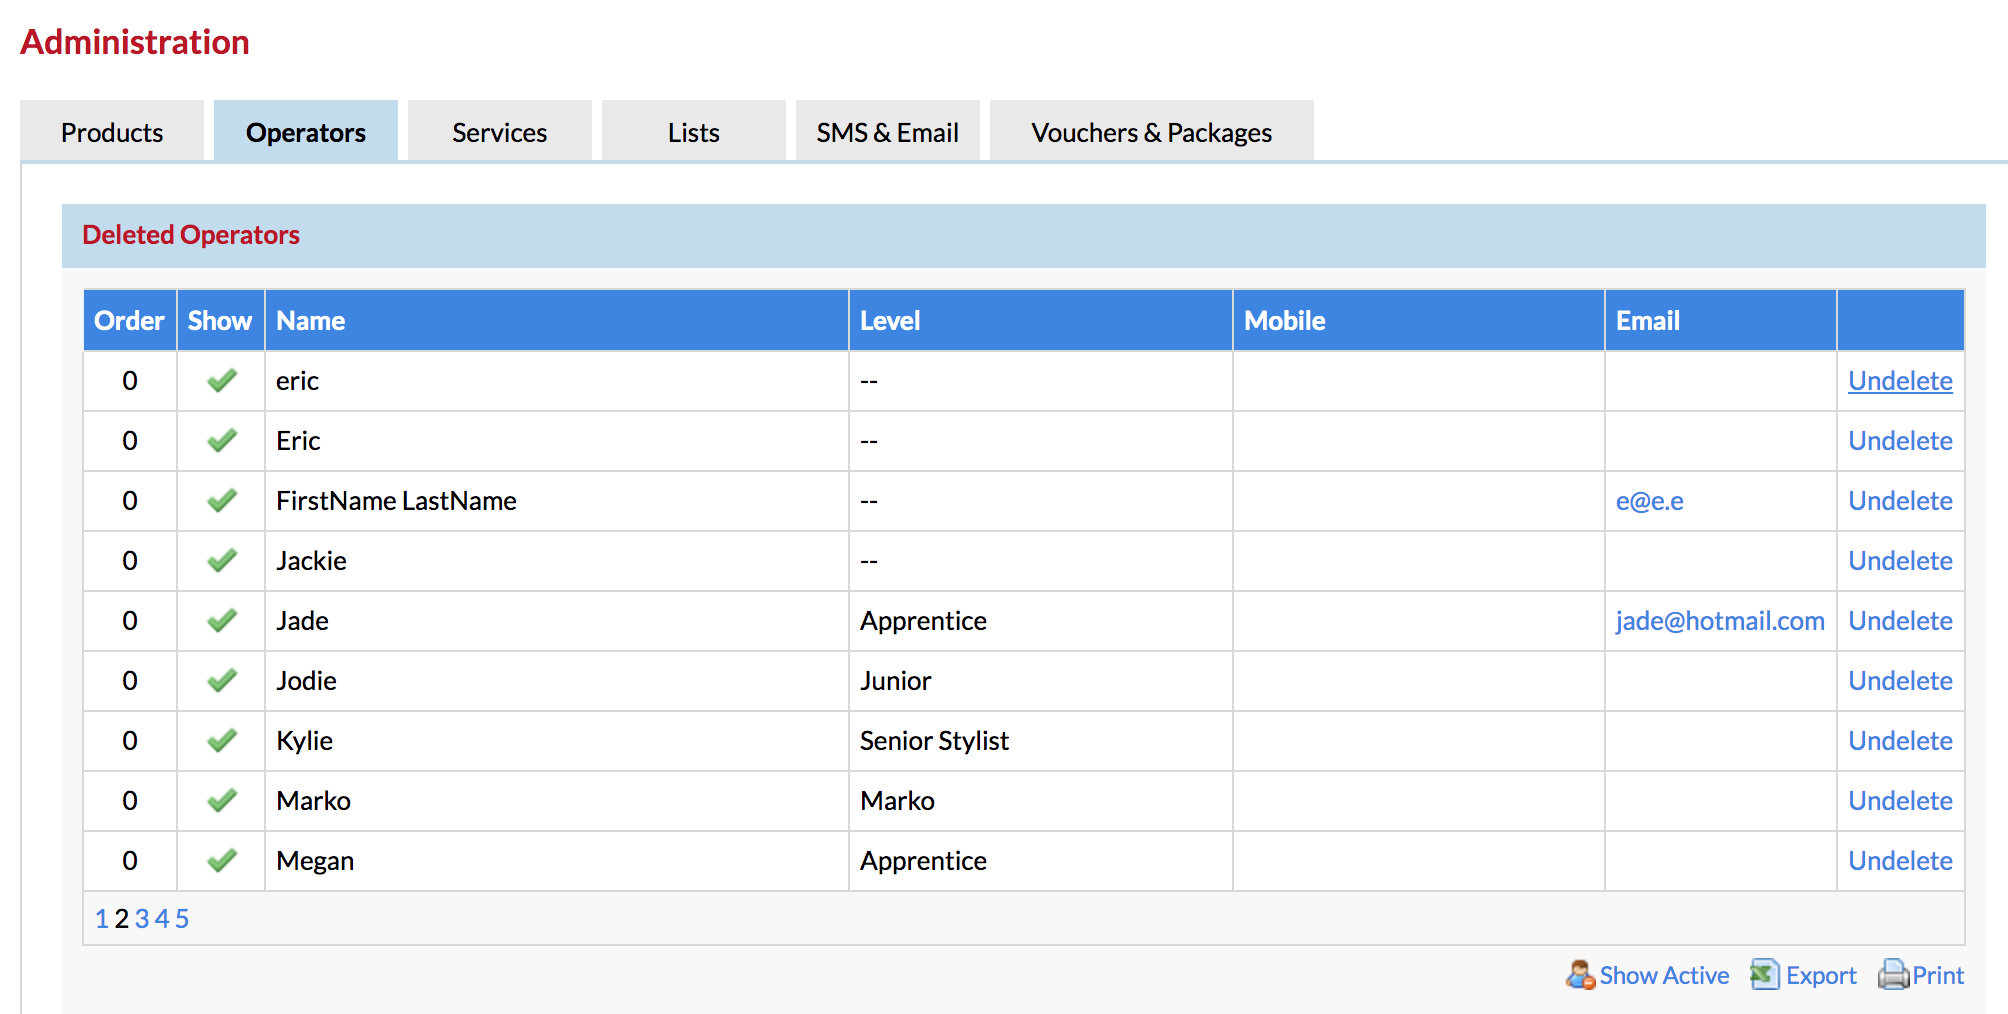The width and height of the screenshot is (2008, 1014).
Task: Undelete operator Kylie
Action: pos(1900,741)
